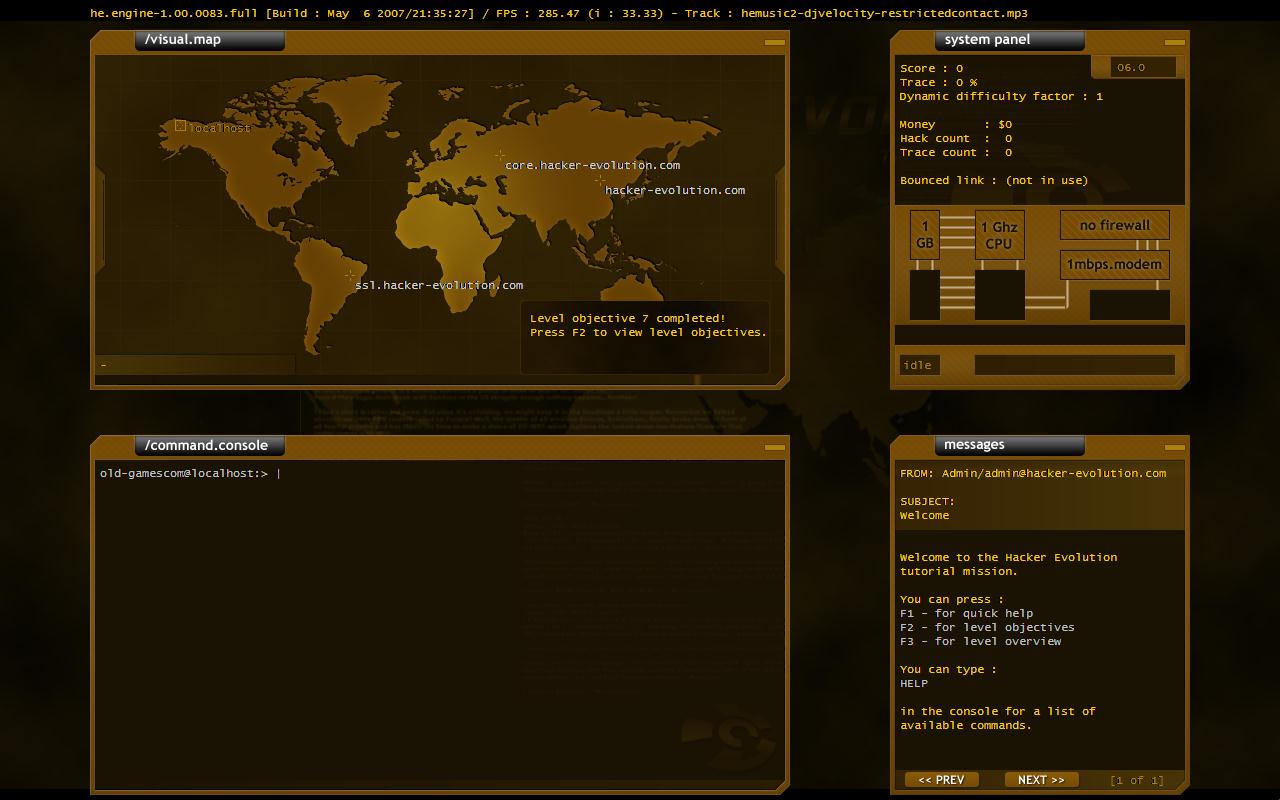The width and height of the screenshot is (1280, 800).
Task: Click the Trace : 0 % line
Action: pos(938,82)
